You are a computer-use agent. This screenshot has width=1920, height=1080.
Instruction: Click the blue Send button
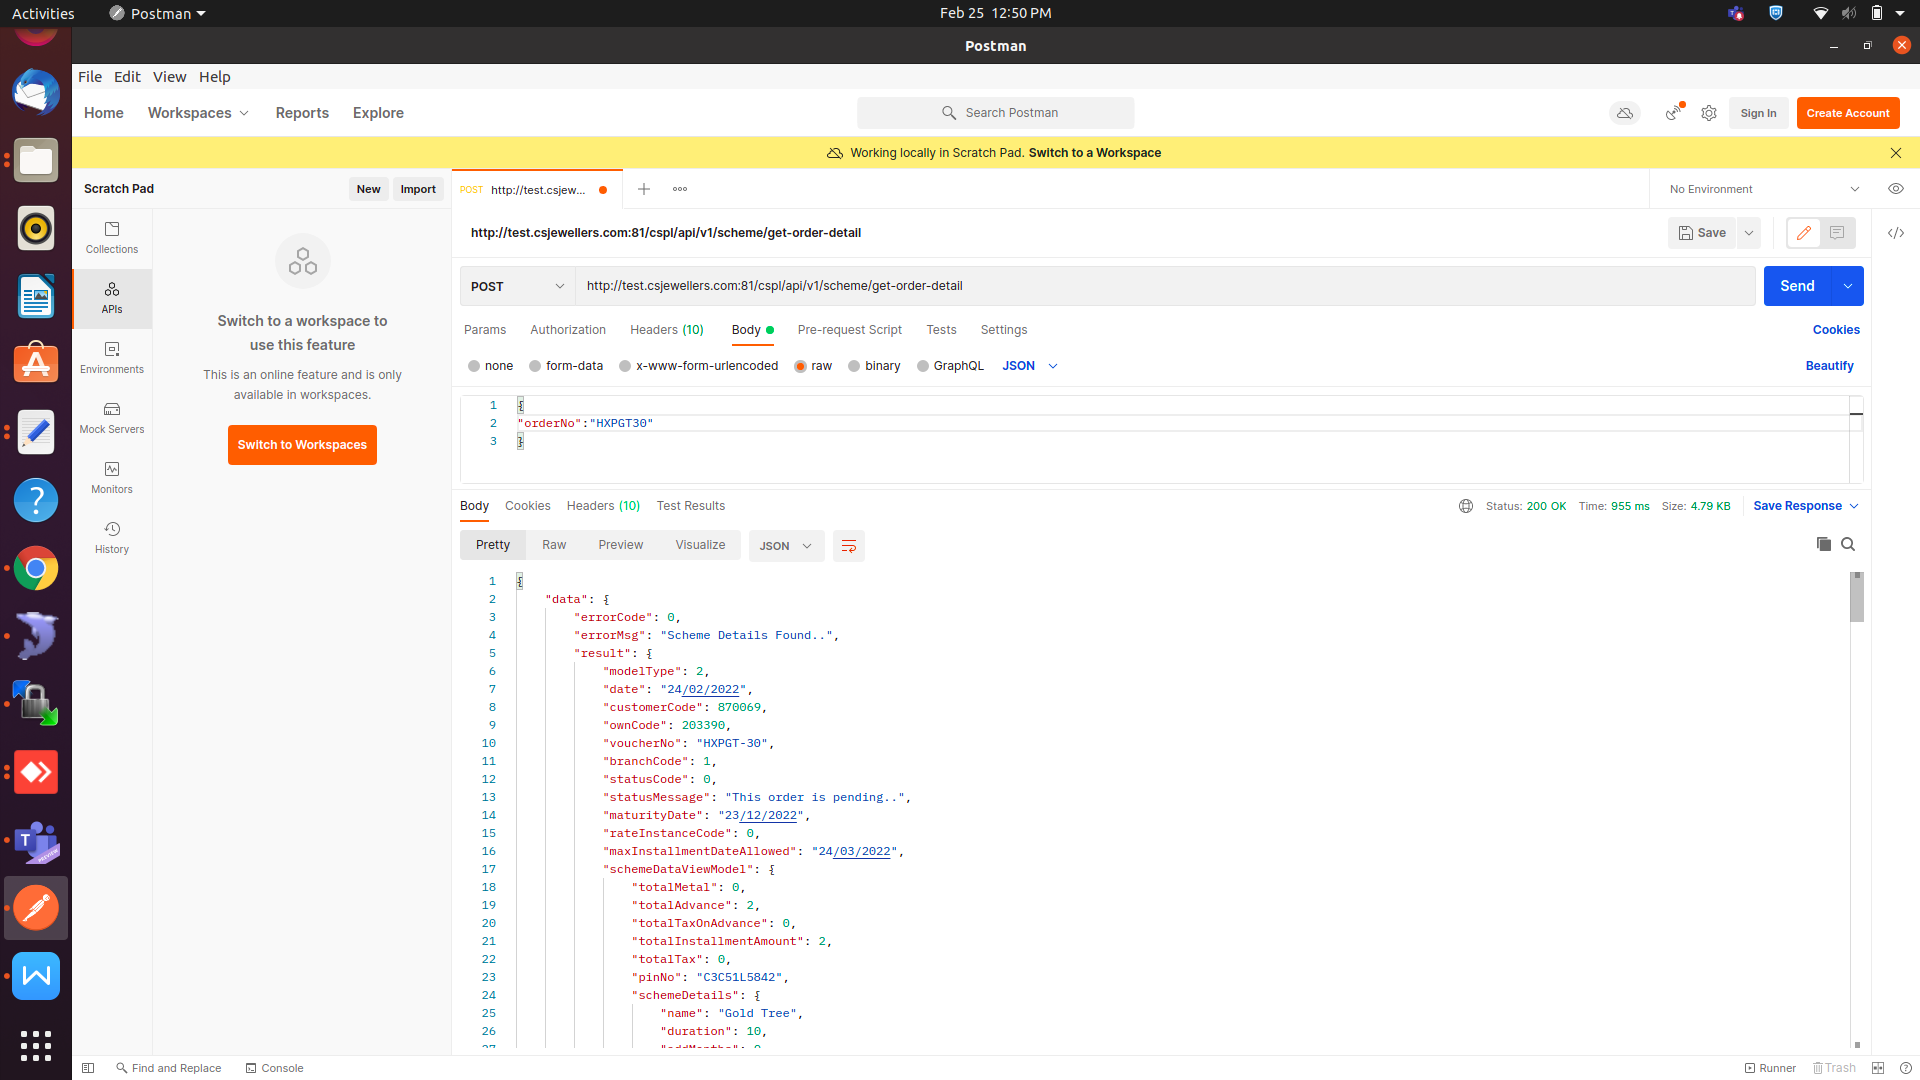pyautogui.click(x=1797, y=286)
